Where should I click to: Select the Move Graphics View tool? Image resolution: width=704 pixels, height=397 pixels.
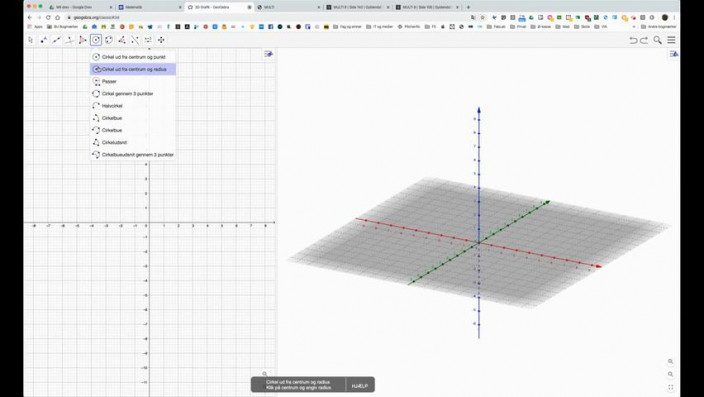[x=161, y=40]
